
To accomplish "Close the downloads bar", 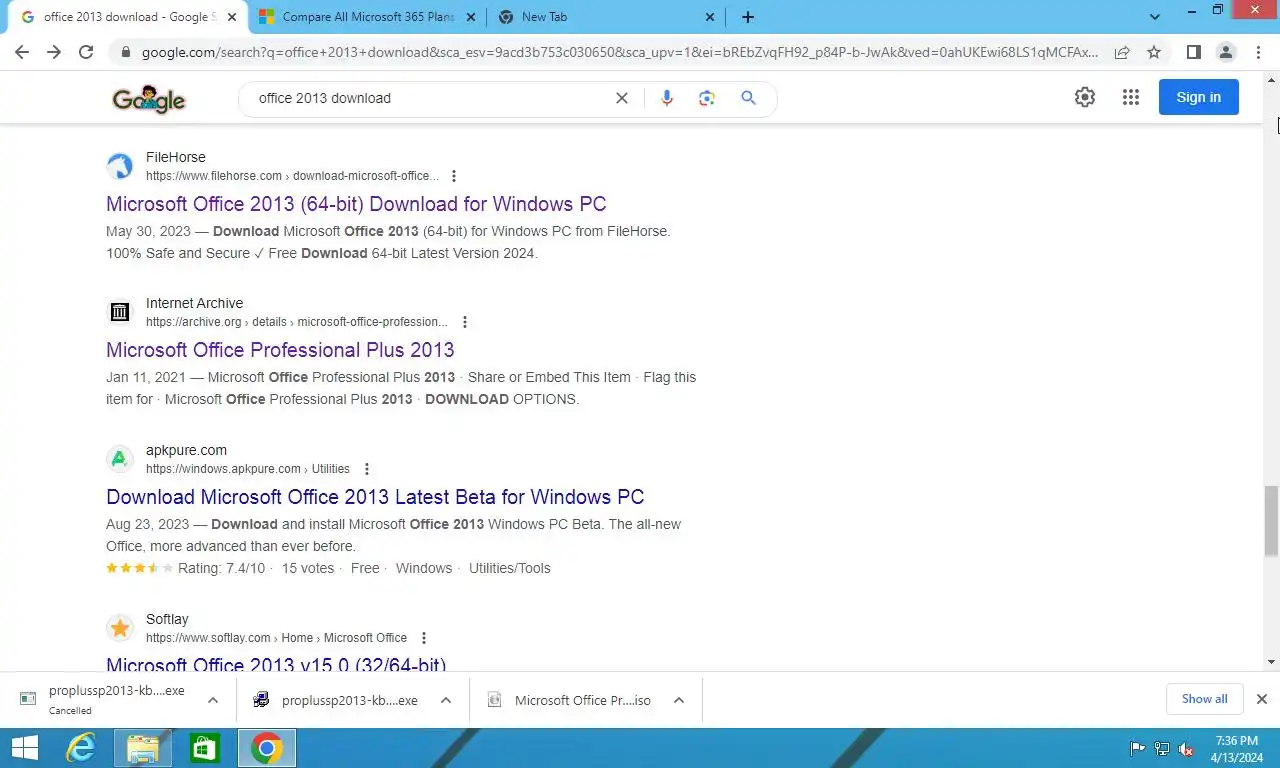I will [x=1262, y=699].
